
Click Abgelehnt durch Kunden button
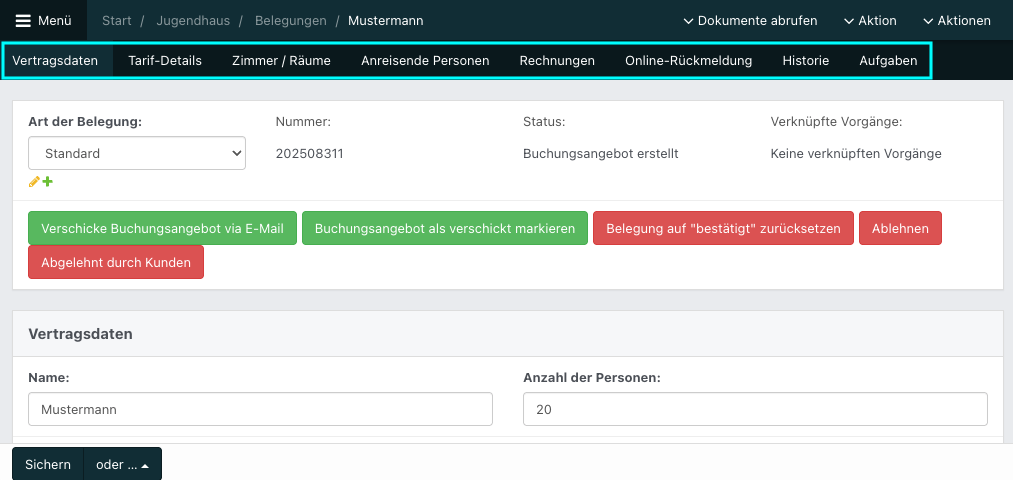tap(116, 262)
